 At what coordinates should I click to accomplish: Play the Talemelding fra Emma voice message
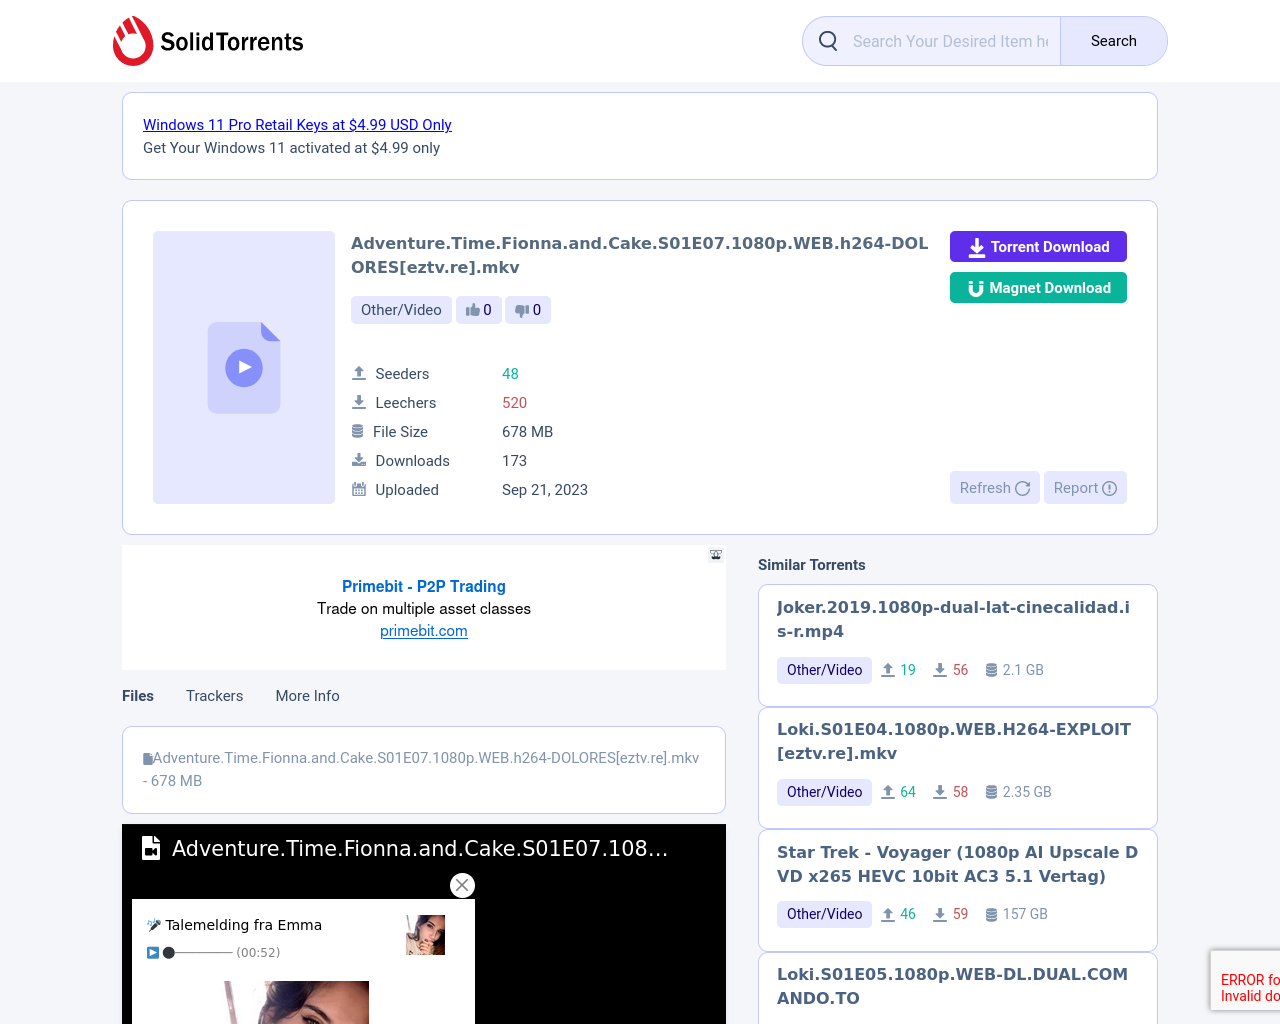(x=153, y=952)
